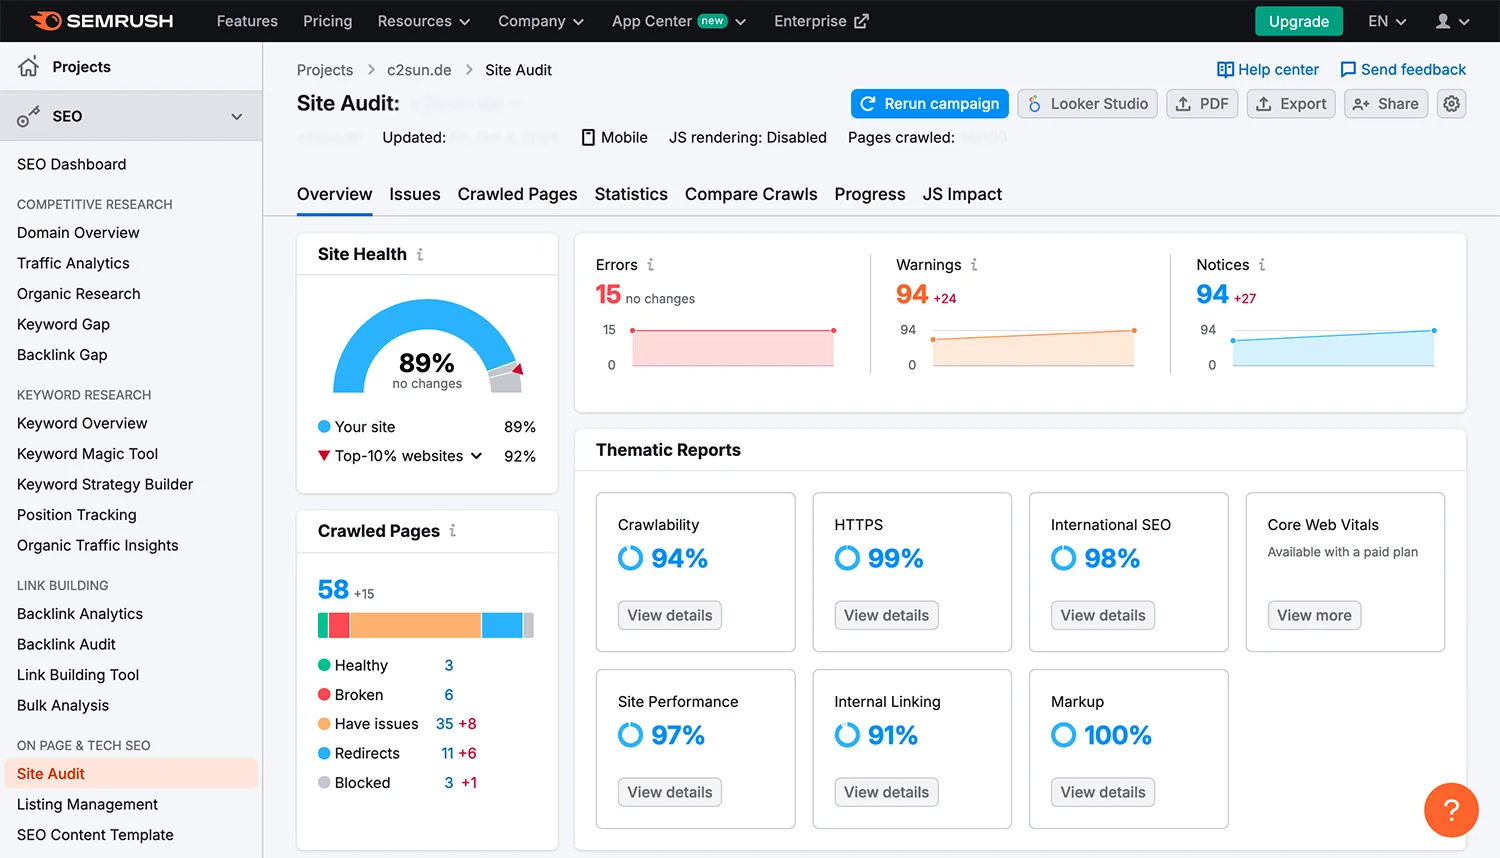Viewport: 1500px width, 858px height.
Task: Click the Warnings trend chart
Action: pyautogui.click(x=1033, y=348)
